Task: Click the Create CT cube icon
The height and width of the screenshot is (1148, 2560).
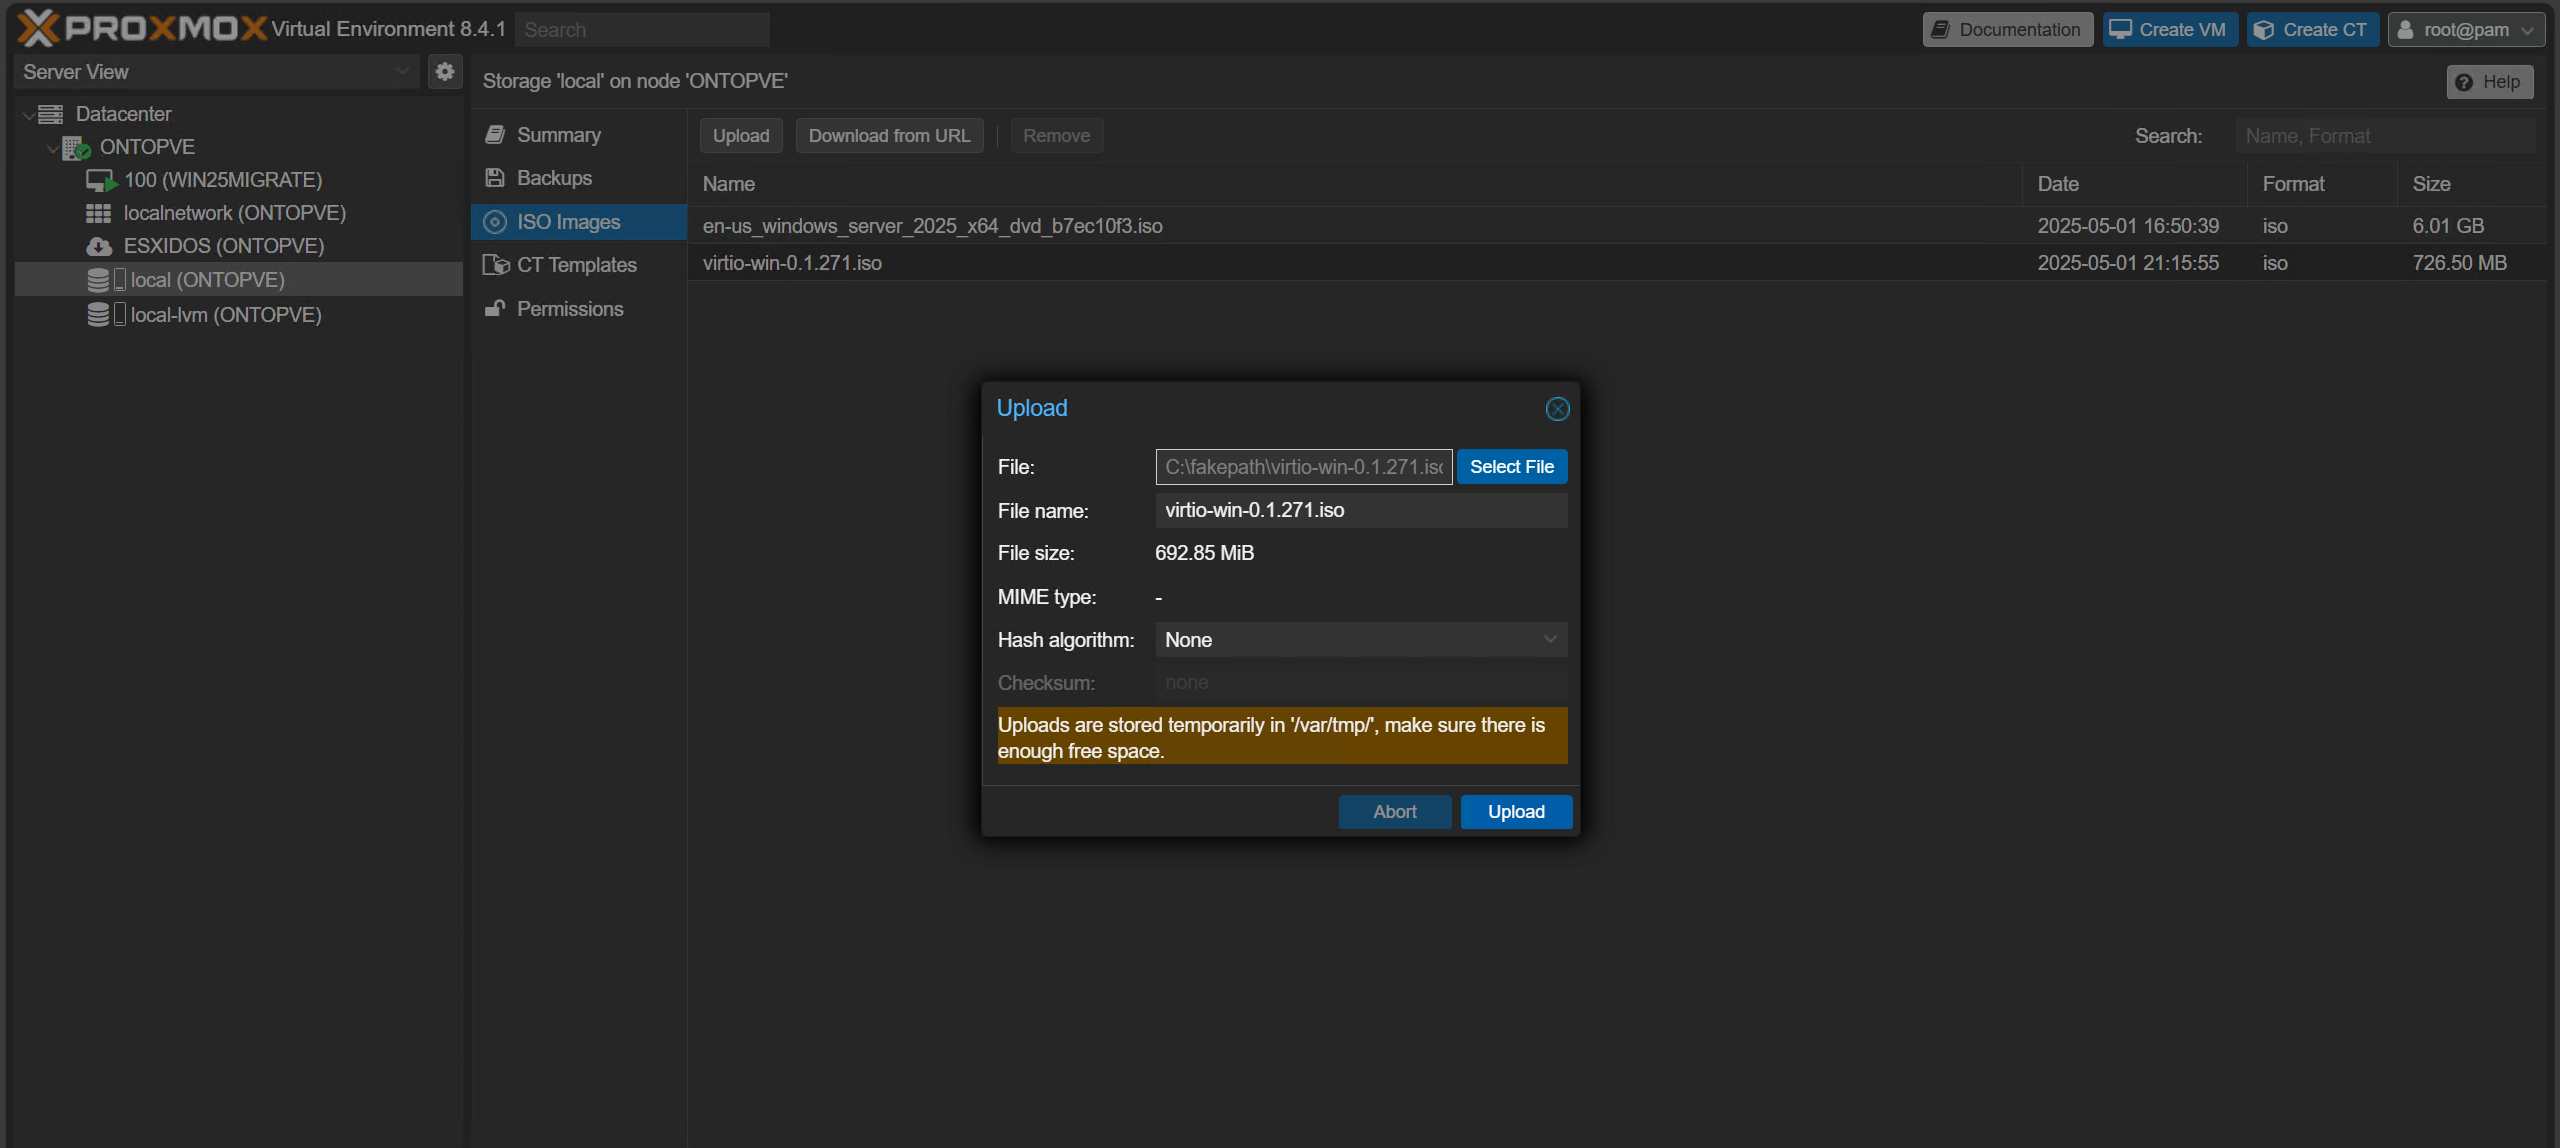Action: point(2264,30)
